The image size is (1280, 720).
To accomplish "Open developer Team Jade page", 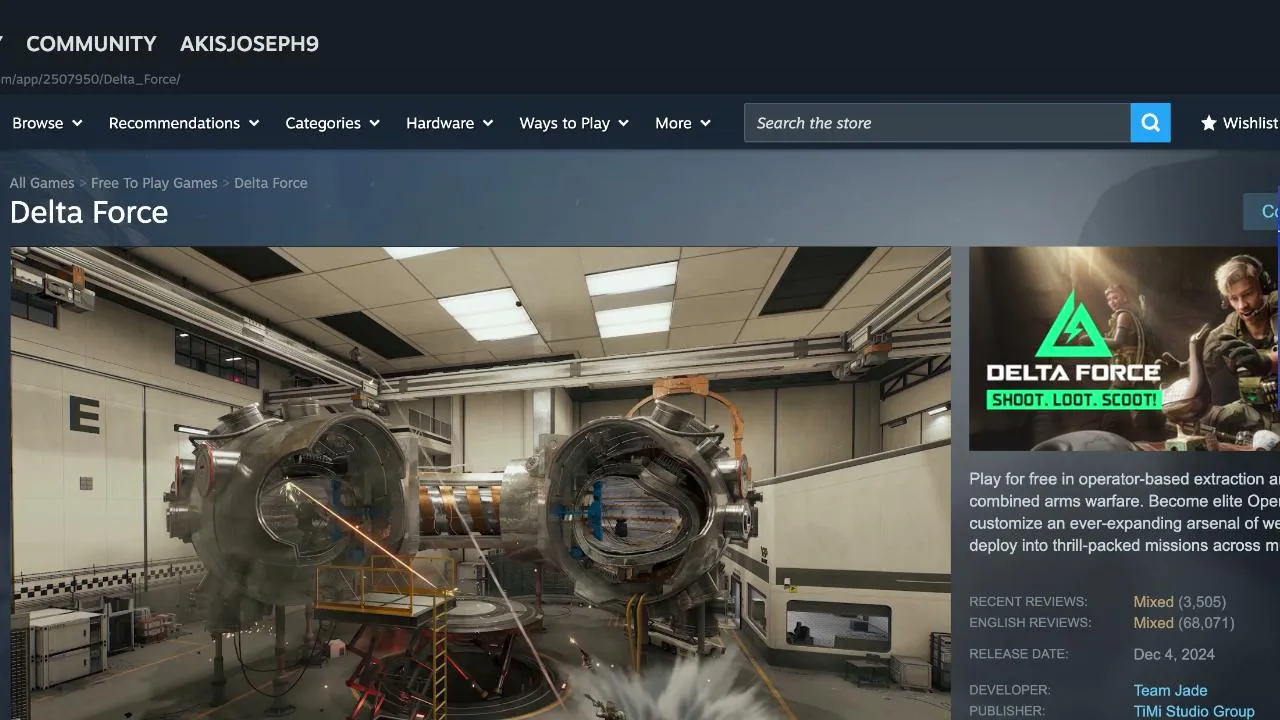I will point(1170,690).
